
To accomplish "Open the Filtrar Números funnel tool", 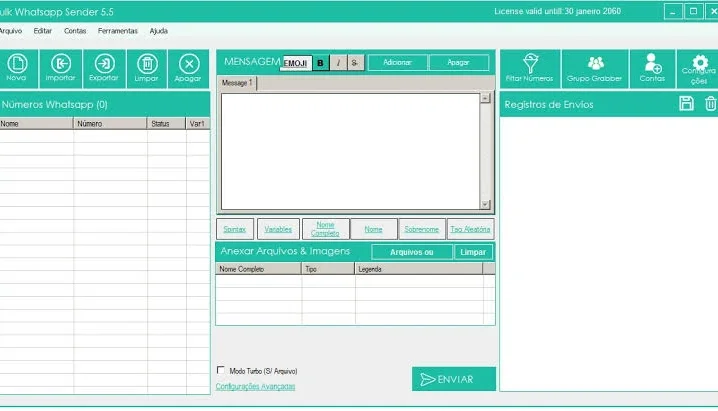I will [x=530, y=69].
